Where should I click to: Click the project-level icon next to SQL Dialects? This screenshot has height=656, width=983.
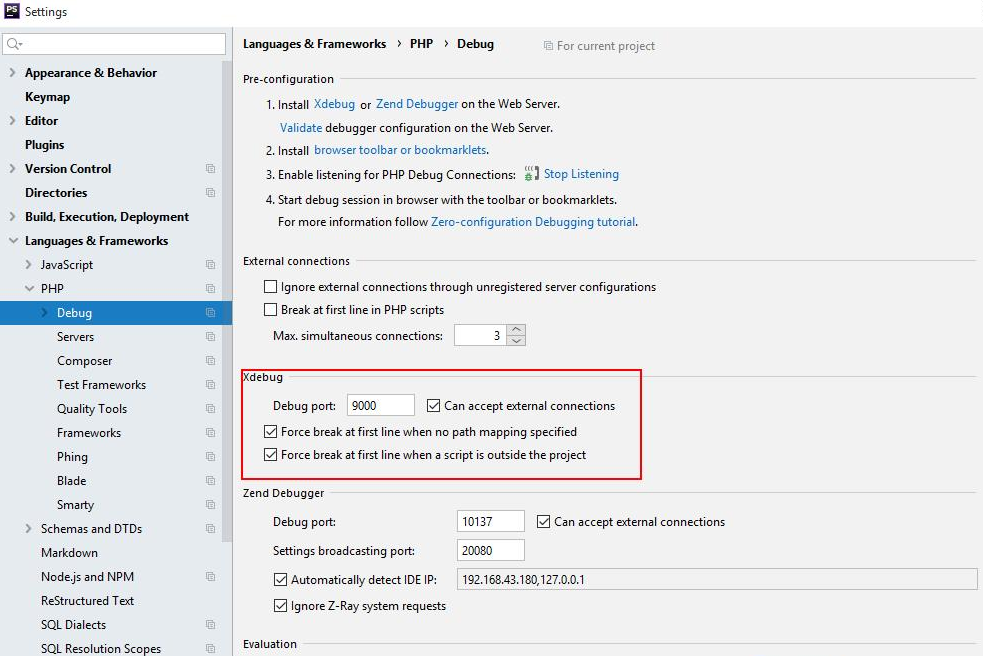tap(211, 625)
